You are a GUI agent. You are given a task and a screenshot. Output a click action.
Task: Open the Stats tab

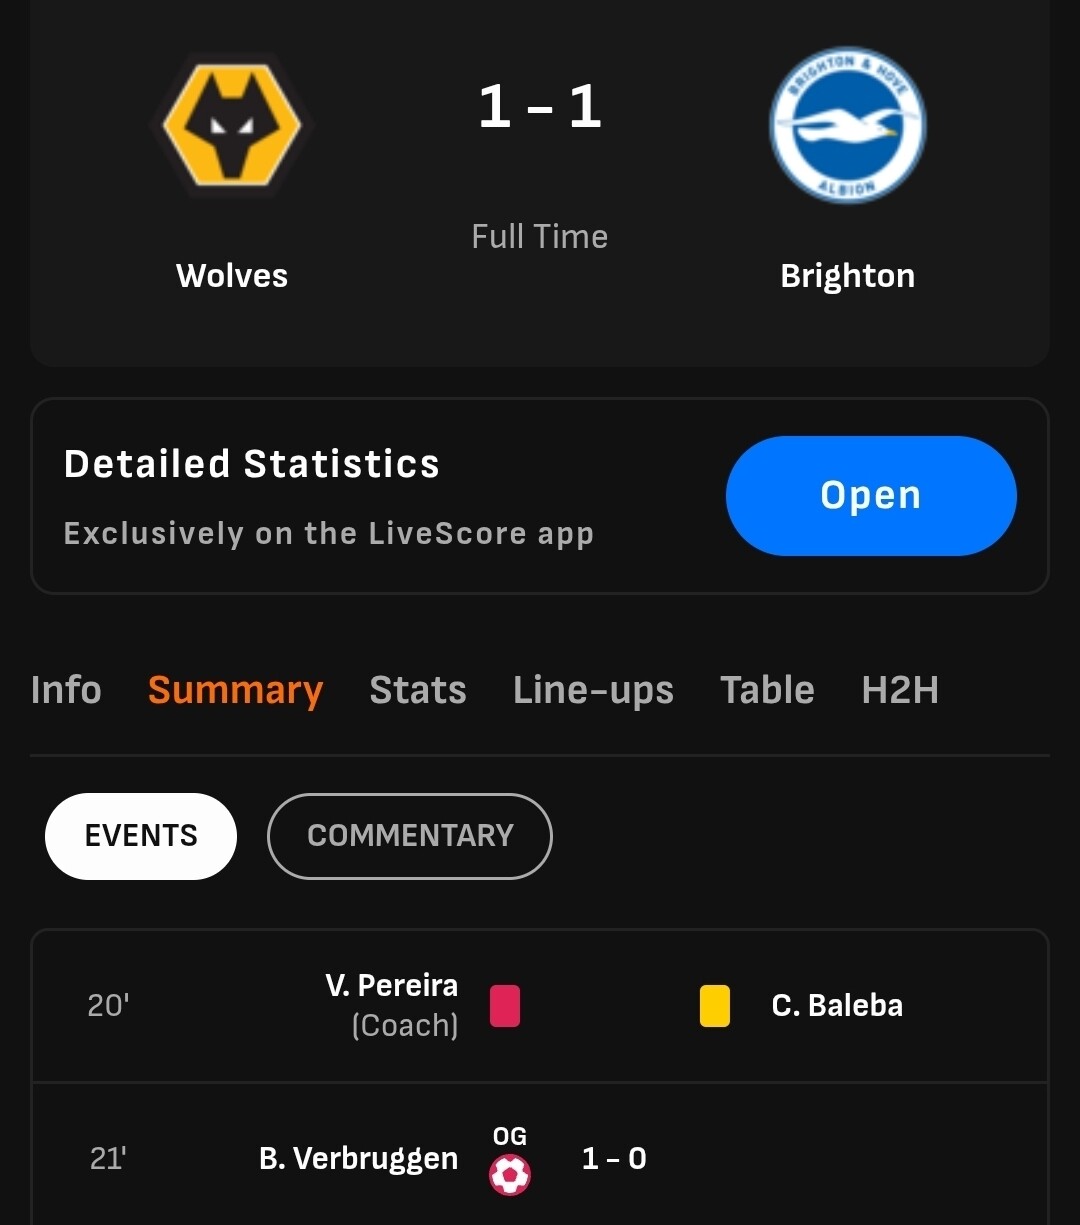[417, 690]
